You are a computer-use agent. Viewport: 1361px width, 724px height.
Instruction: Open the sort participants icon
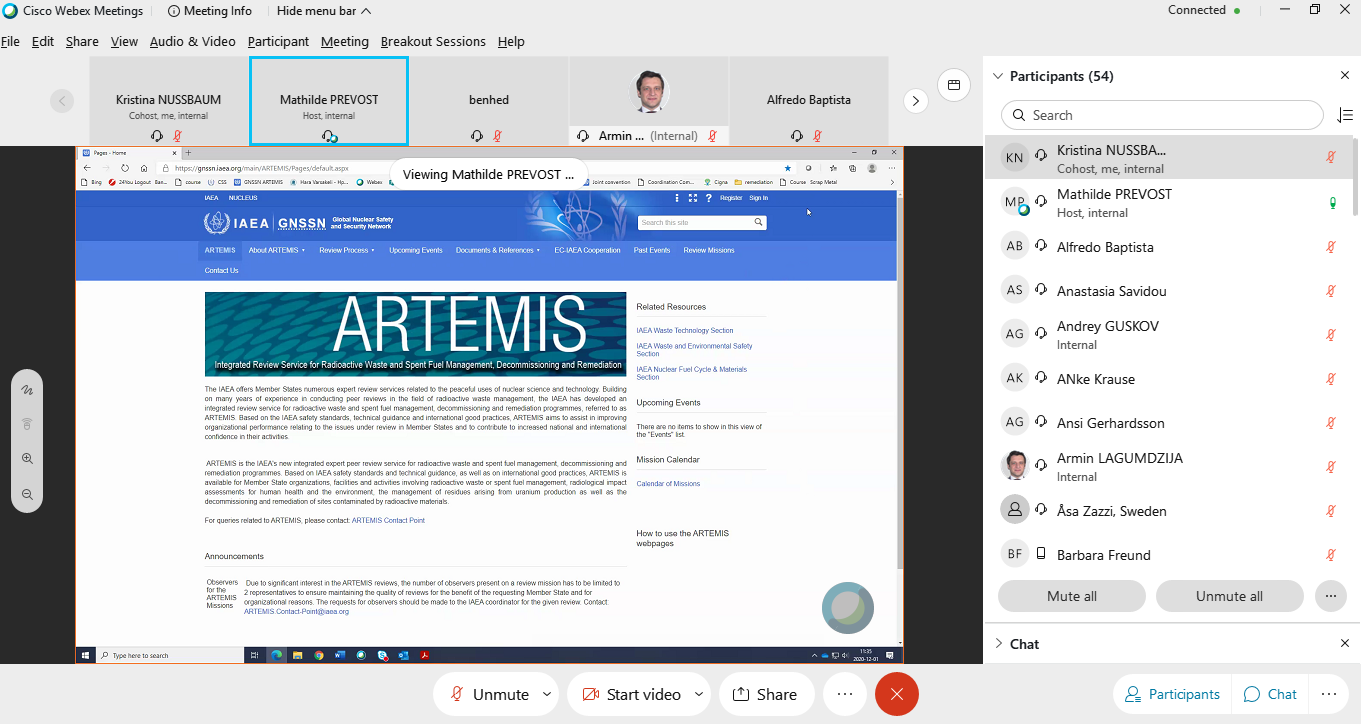click(x=1346, y=114)
